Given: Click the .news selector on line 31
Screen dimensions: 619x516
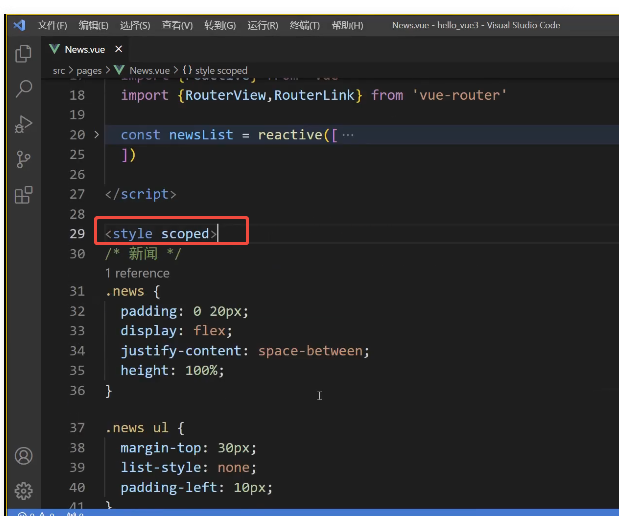Looking at the screenshot, I should pos(124,291).
